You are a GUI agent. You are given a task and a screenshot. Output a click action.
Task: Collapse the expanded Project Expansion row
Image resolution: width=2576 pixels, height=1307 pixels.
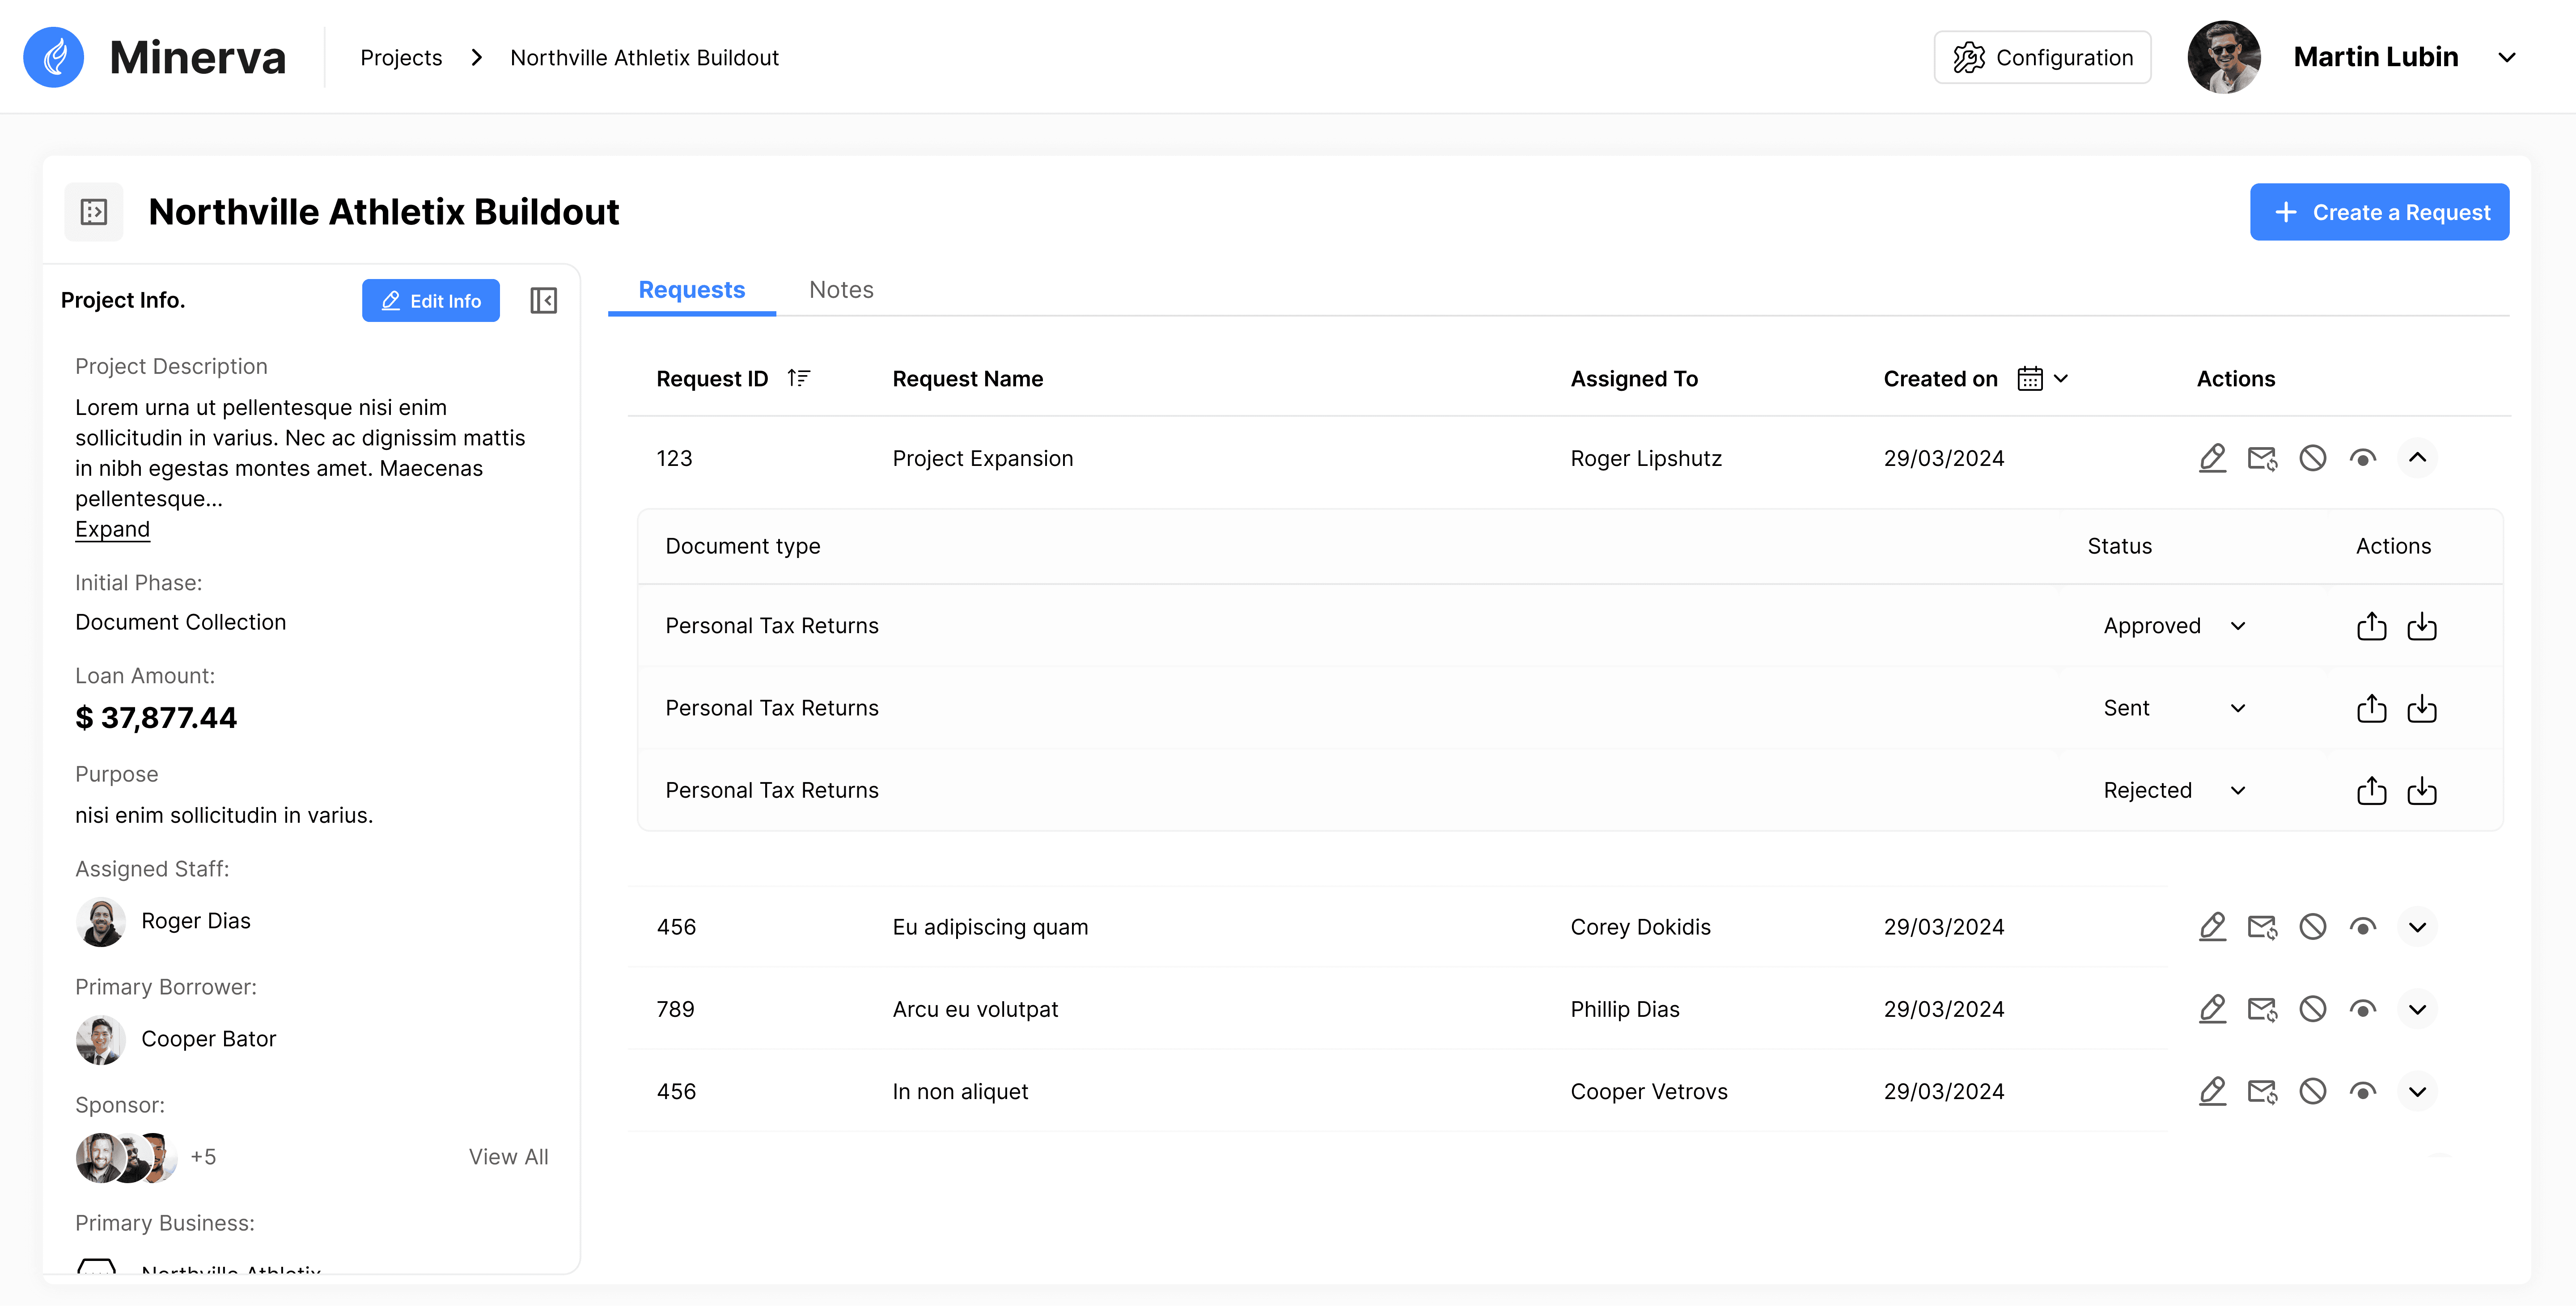[x=2417, y=458]
